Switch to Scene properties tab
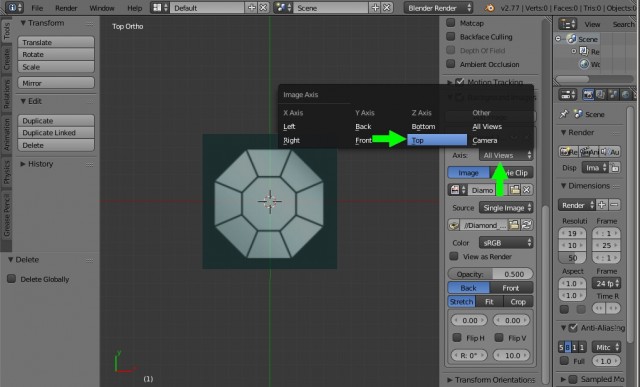Viewport: 640px width, 387px height. pos(613,95)
